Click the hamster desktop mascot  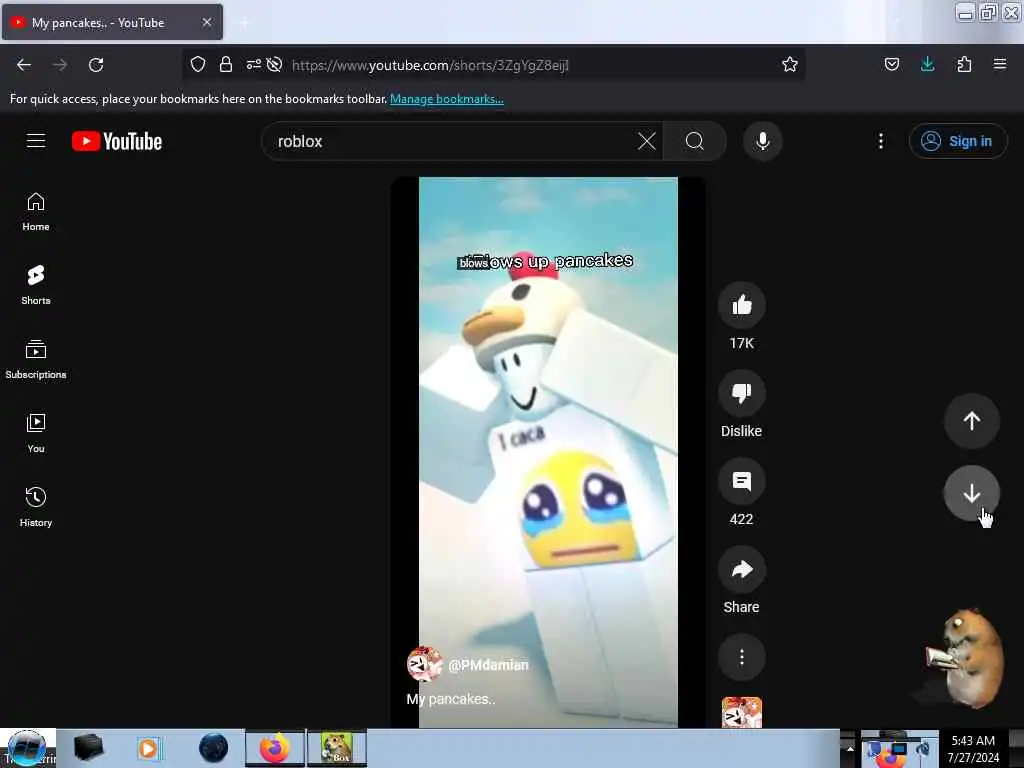point(965,658)
